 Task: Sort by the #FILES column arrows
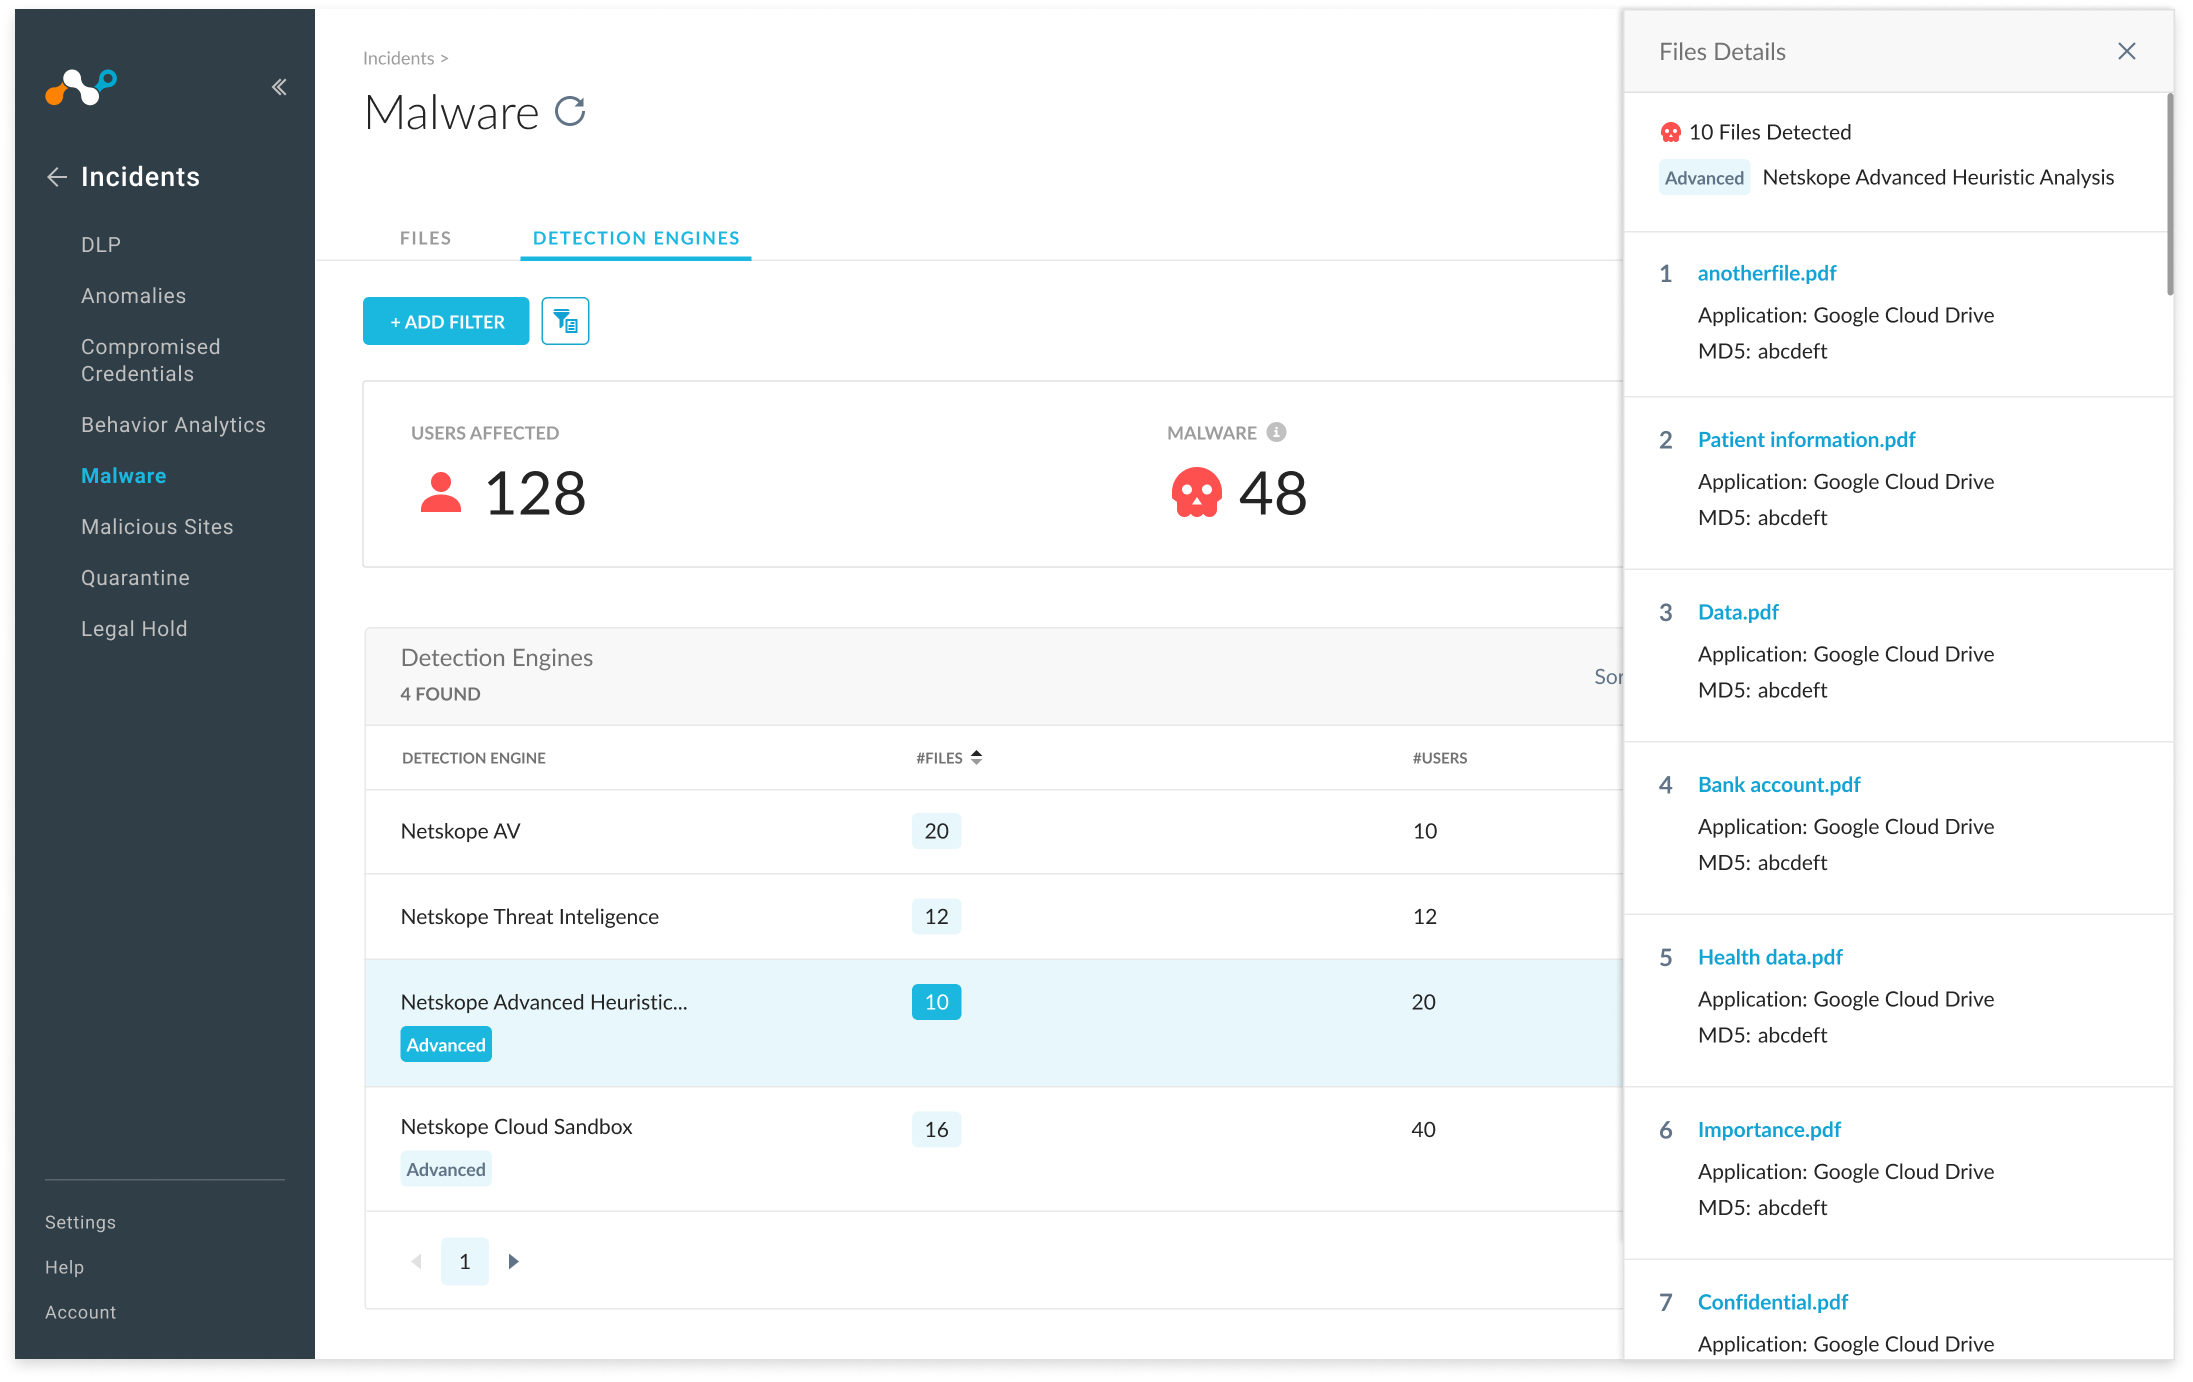click(976, 757)
